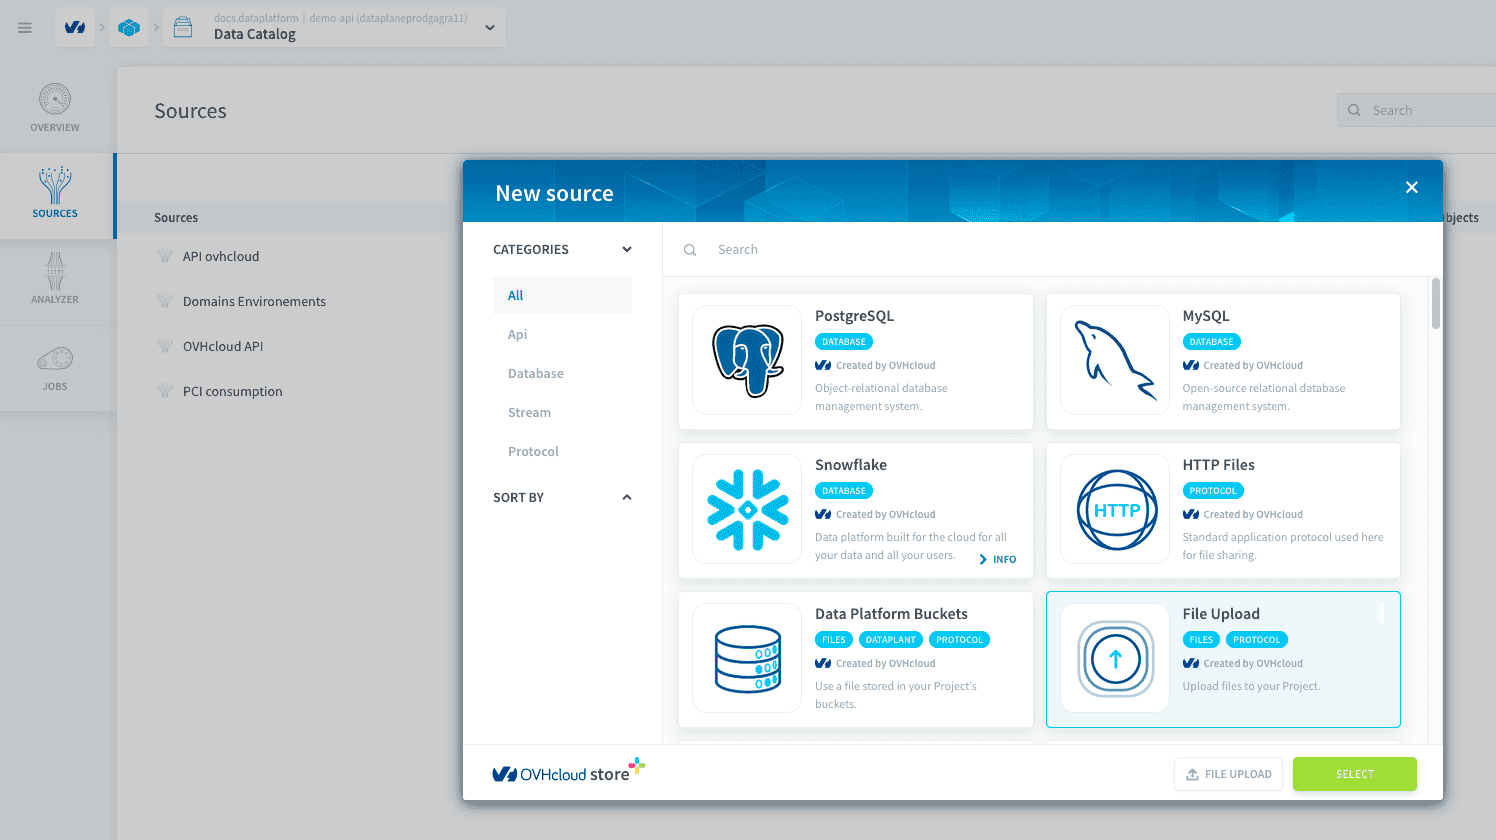
Task: Open the PCI consumption source
Action: point(232,391)
